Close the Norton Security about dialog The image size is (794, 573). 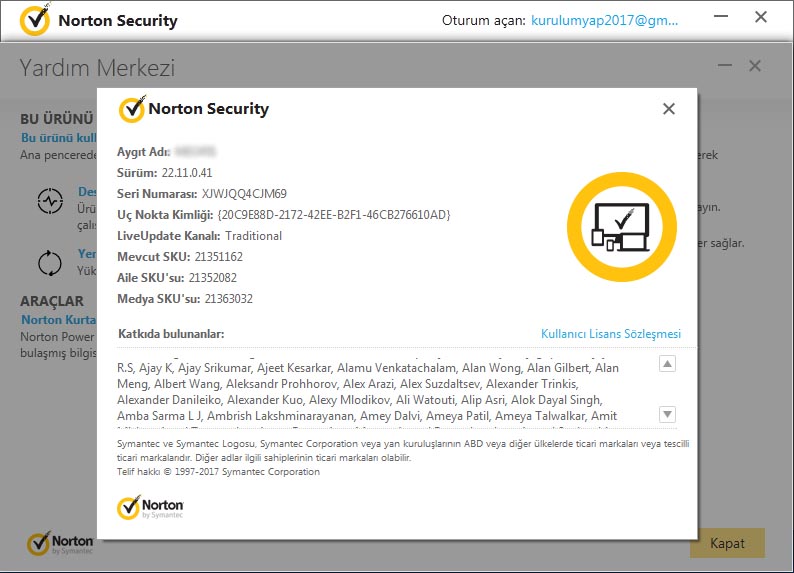click(x=668, y=109)
